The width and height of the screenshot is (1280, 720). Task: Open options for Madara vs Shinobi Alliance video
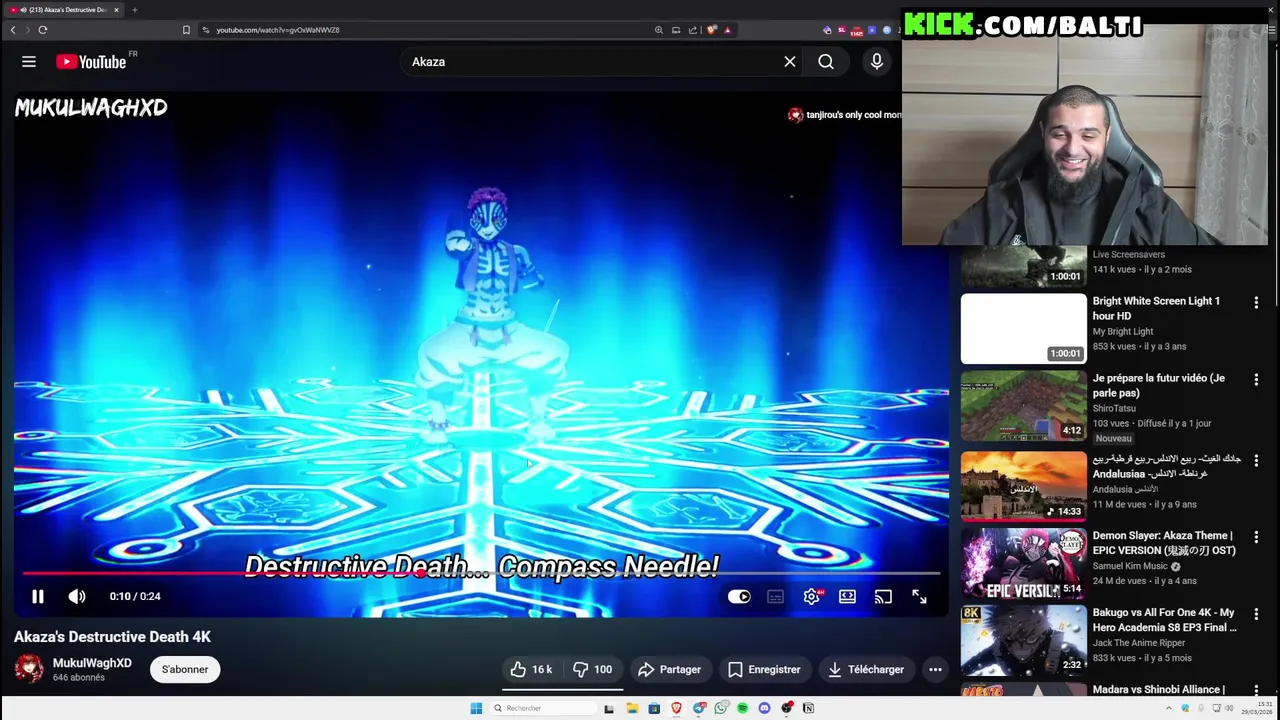click(1256, 691)
